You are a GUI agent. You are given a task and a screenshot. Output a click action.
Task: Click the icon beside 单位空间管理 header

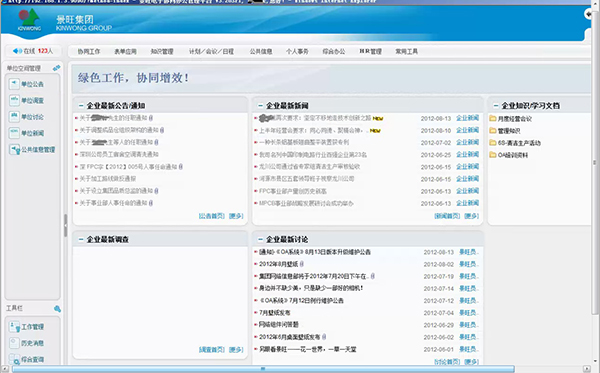[x=57, y=68]
